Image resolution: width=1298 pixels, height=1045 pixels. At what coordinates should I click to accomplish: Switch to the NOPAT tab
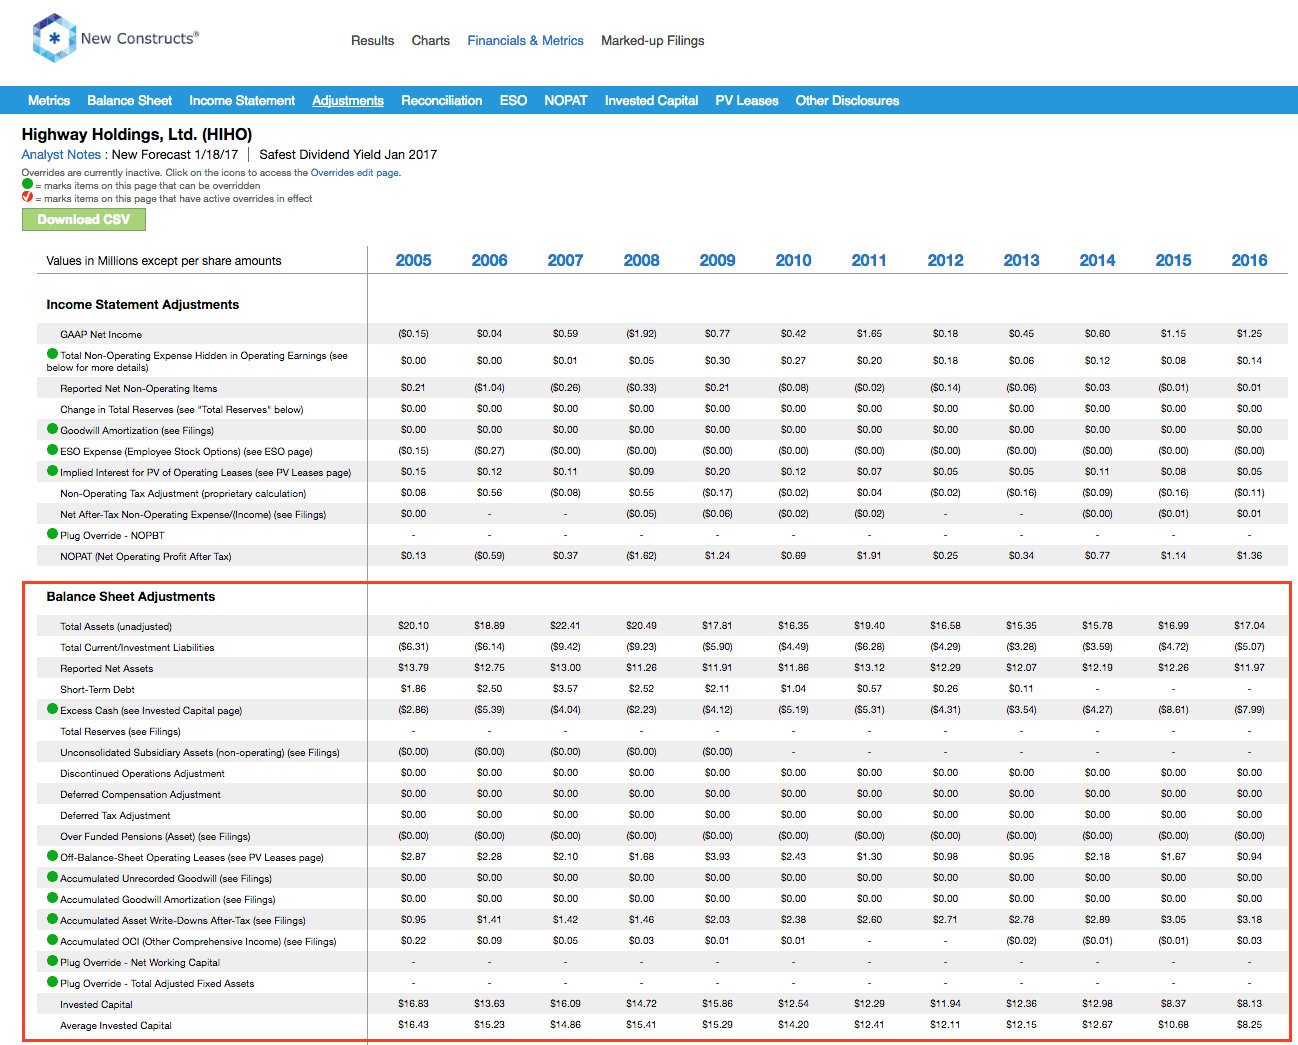pos(566,101)
